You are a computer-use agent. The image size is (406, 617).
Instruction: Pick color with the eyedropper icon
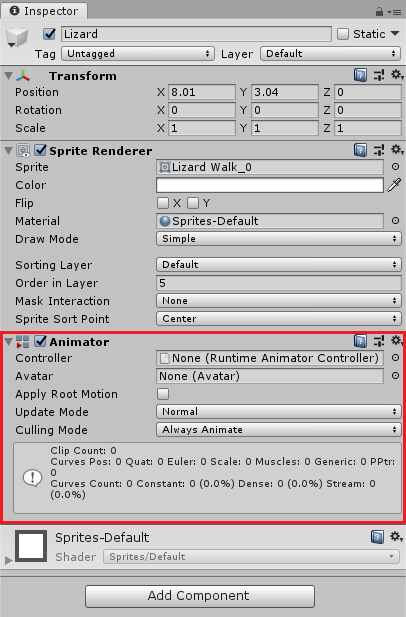pos(394,185)
